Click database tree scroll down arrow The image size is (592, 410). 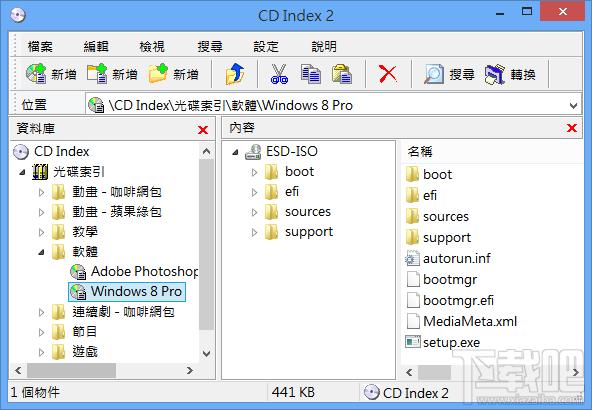click(x=206, y=354)
